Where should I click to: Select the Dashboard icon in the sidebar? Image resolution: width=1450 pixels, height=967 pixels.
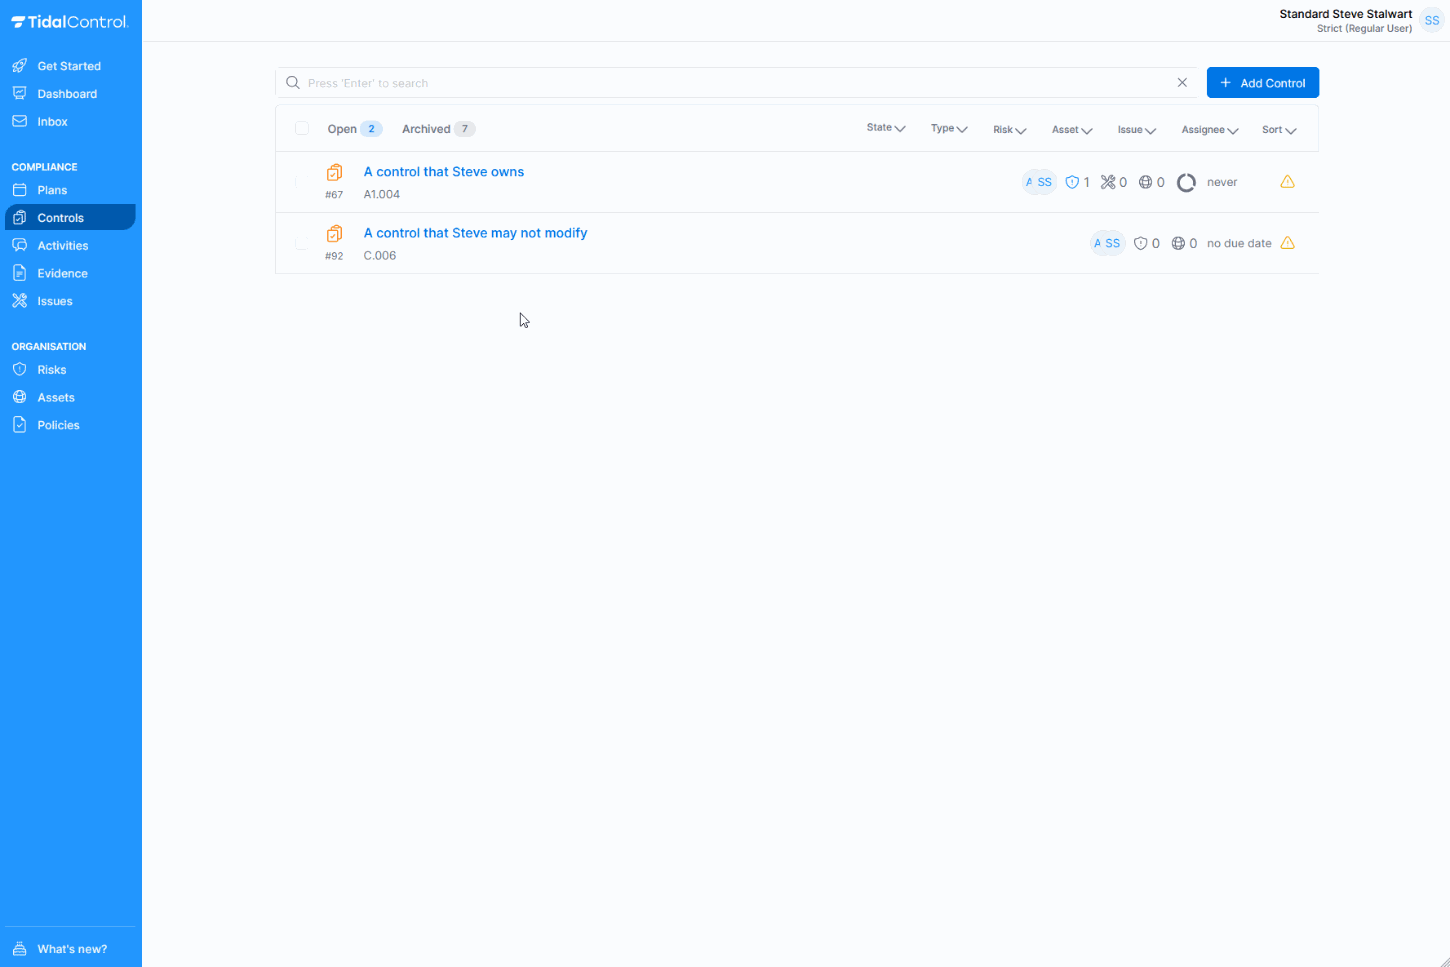pos(20,93)
